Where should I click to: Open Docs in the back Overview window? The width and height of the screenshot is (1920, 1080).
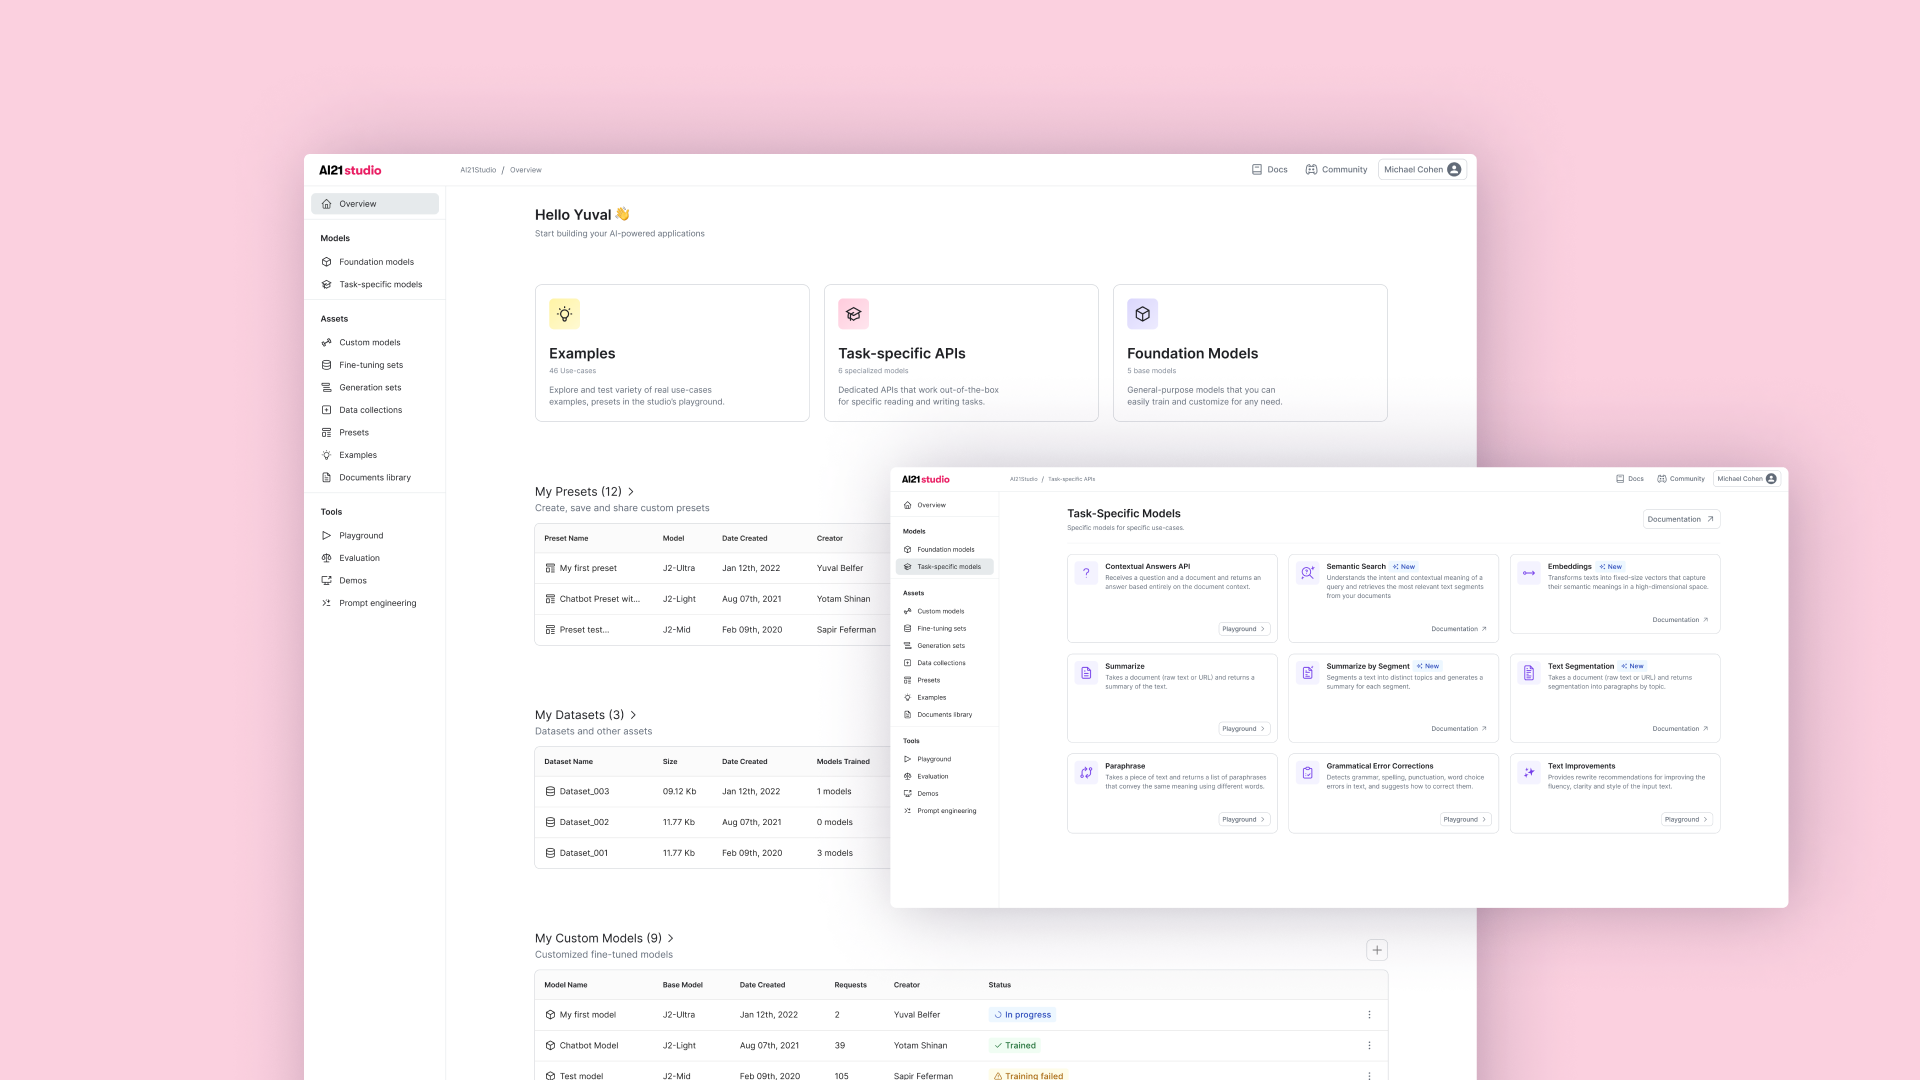[x=1270, y=170]
